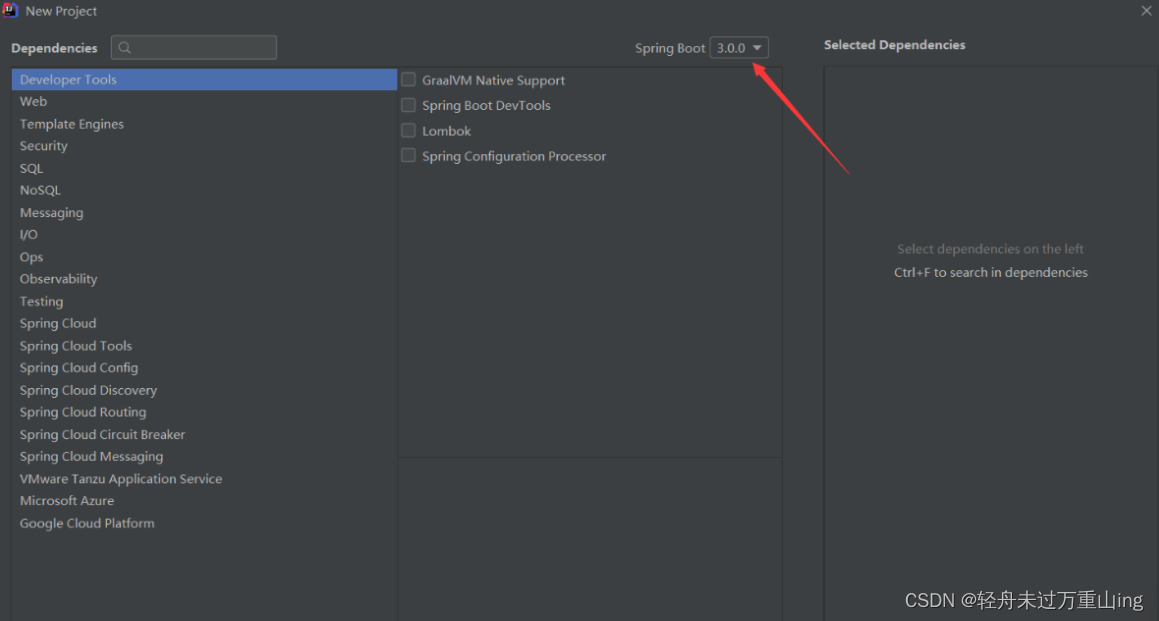Enable the Lombok dependency

408,130
